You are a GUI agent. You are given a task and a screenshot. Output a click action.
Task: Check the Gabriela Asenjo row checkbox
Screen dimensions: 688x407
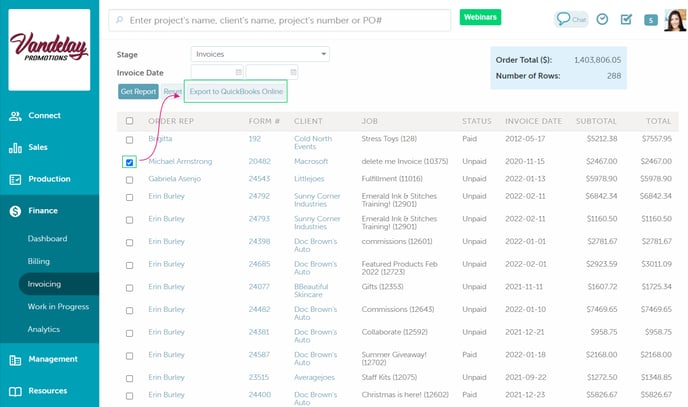pos(129,180)
